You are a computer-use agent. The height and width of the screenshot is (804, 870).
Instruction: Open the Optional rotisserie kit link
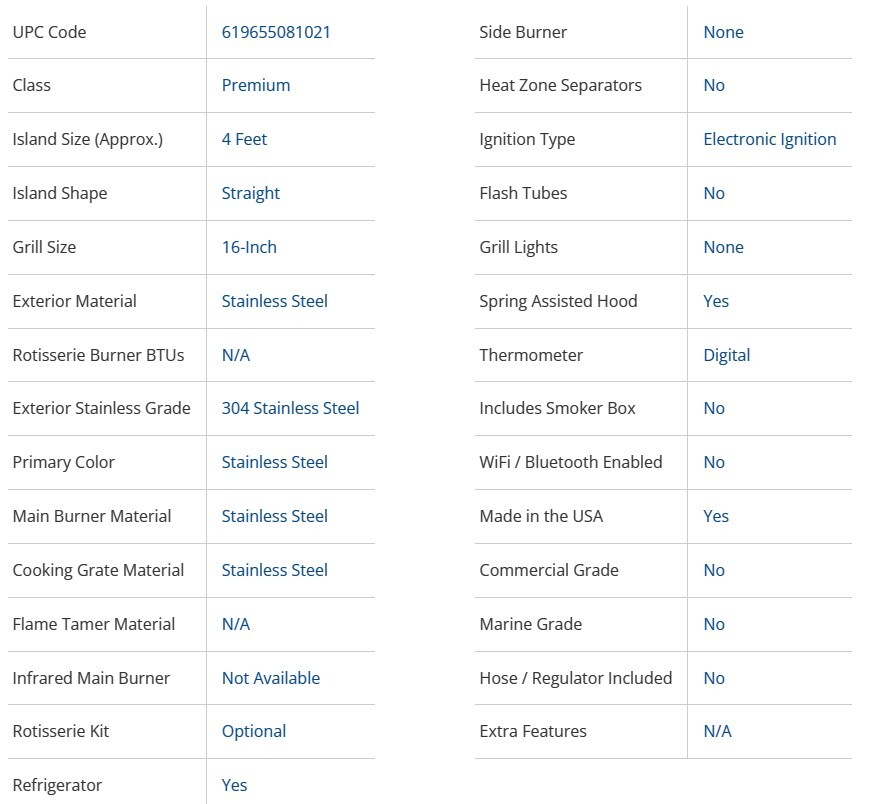coord(254,731)
